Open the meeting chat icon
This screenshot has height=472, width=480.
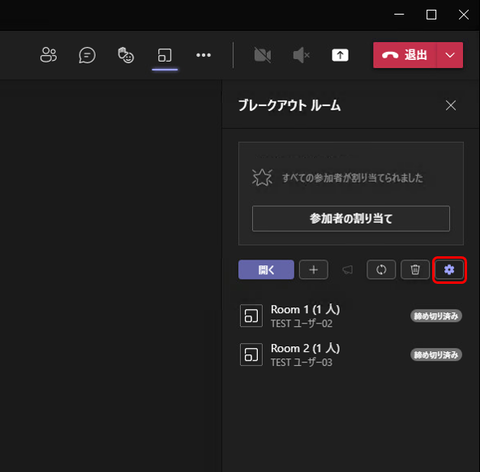coord(87,55)
